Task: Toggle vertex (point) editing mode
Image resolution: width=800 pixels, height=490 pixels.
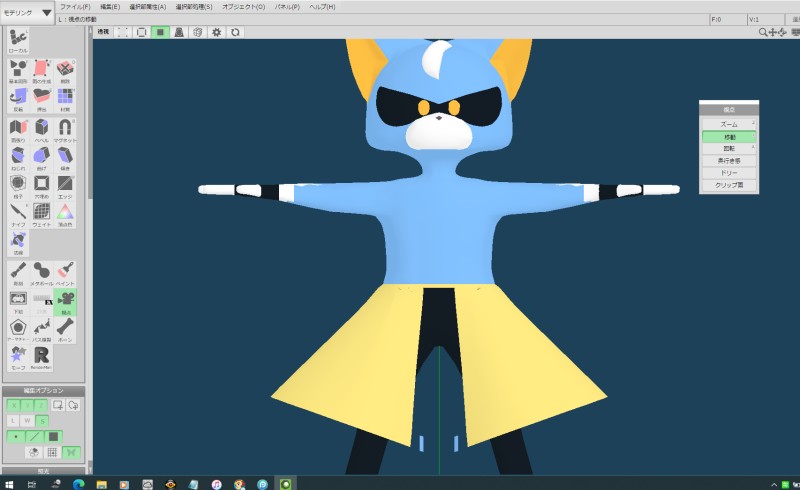Action: (x=16, y=437)
